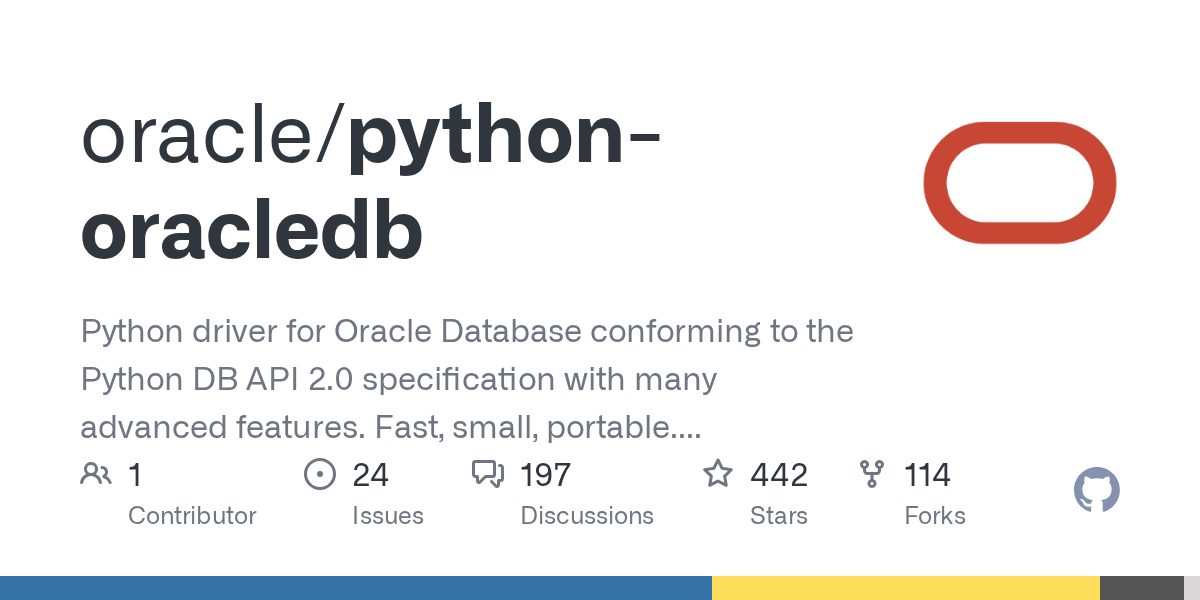
Task: Click the oracle/ owner name
Action: click(213, 137)
